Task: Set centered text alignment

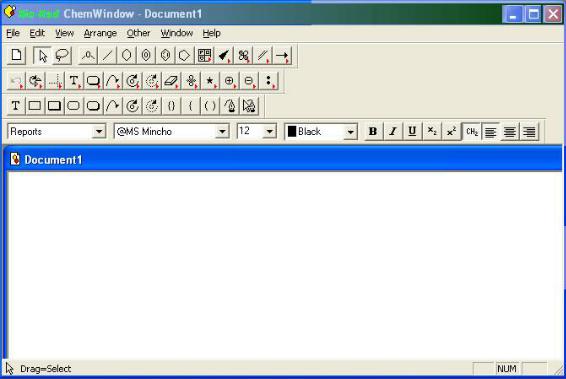Action: (510, 131)
